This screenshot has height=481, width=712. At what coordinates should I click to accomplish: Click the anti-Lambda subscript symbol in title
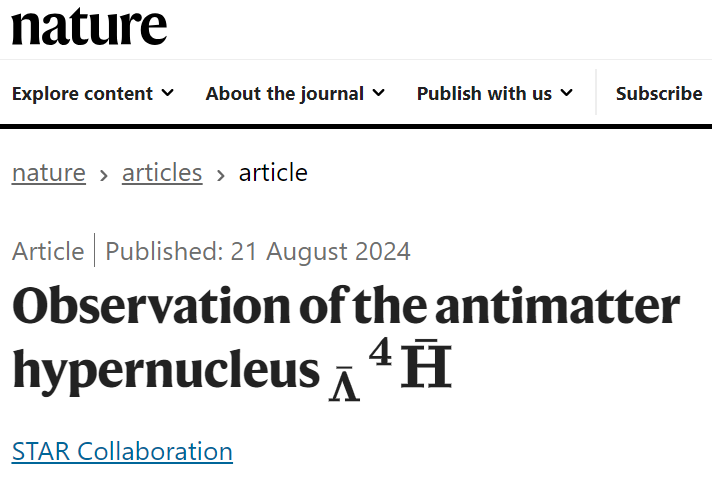click(x=343, y=384)
